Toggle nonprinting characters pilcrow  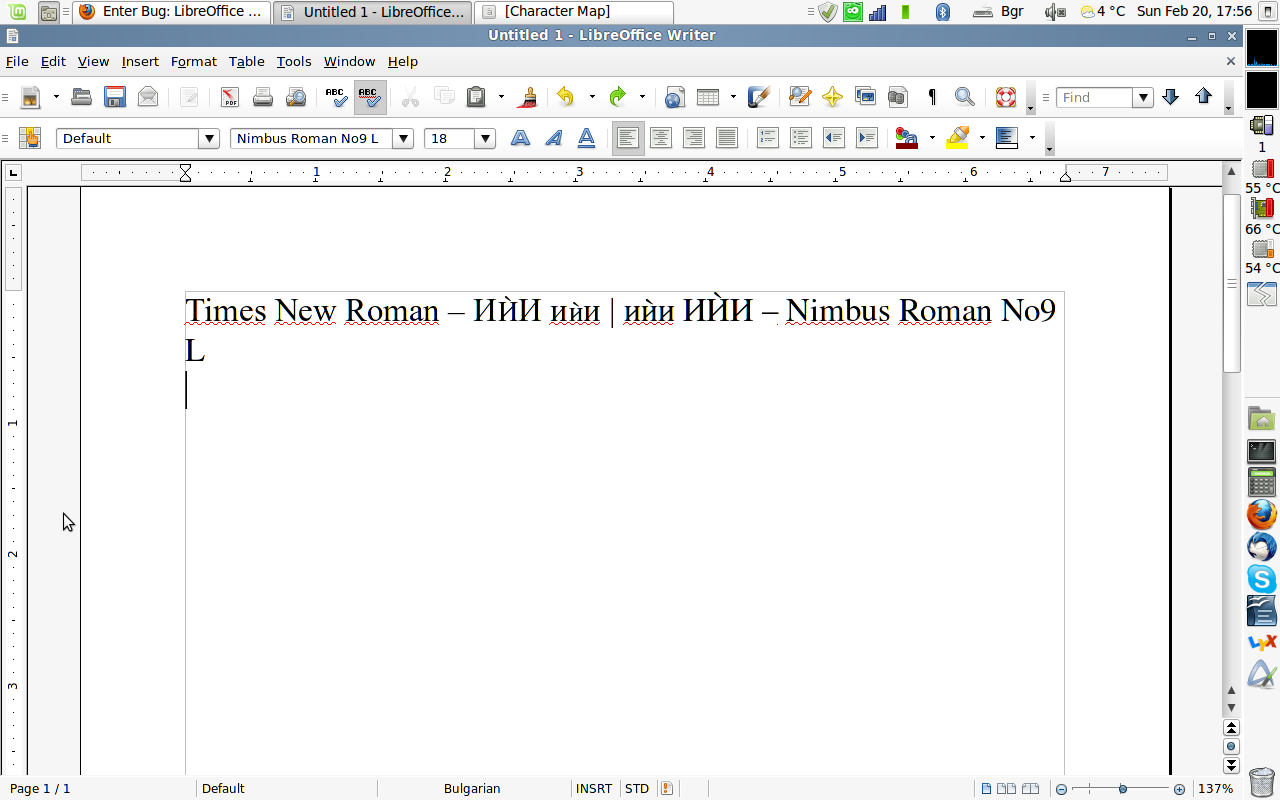point(932,97)
